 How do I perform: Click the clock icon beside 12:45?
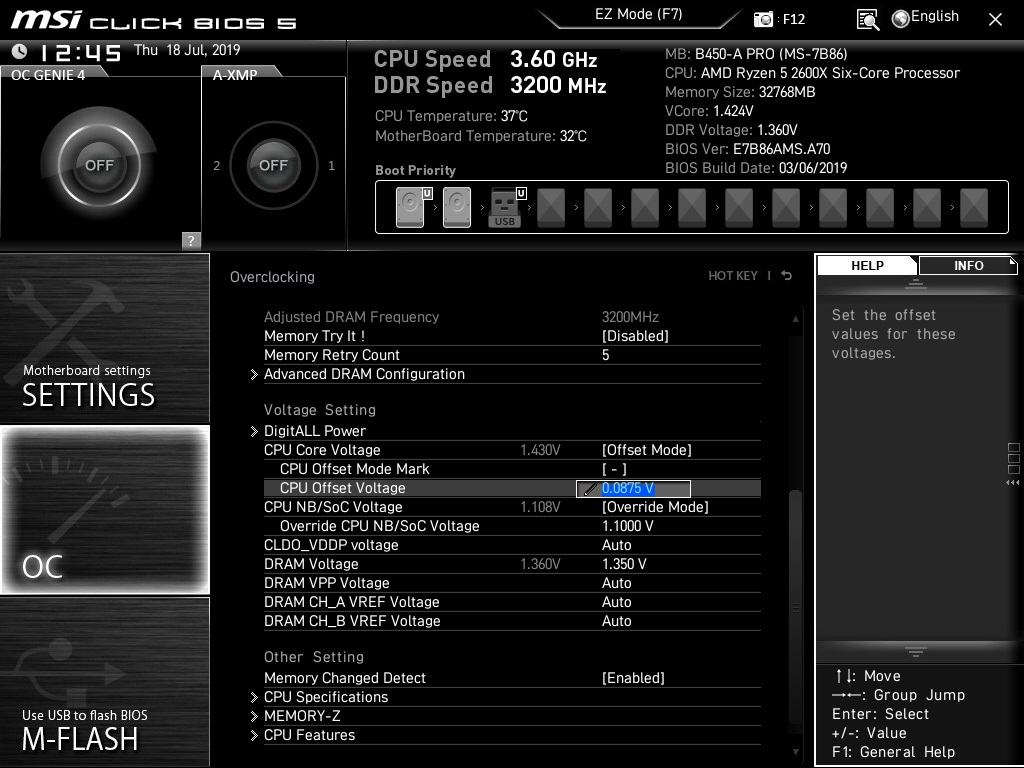19,51
